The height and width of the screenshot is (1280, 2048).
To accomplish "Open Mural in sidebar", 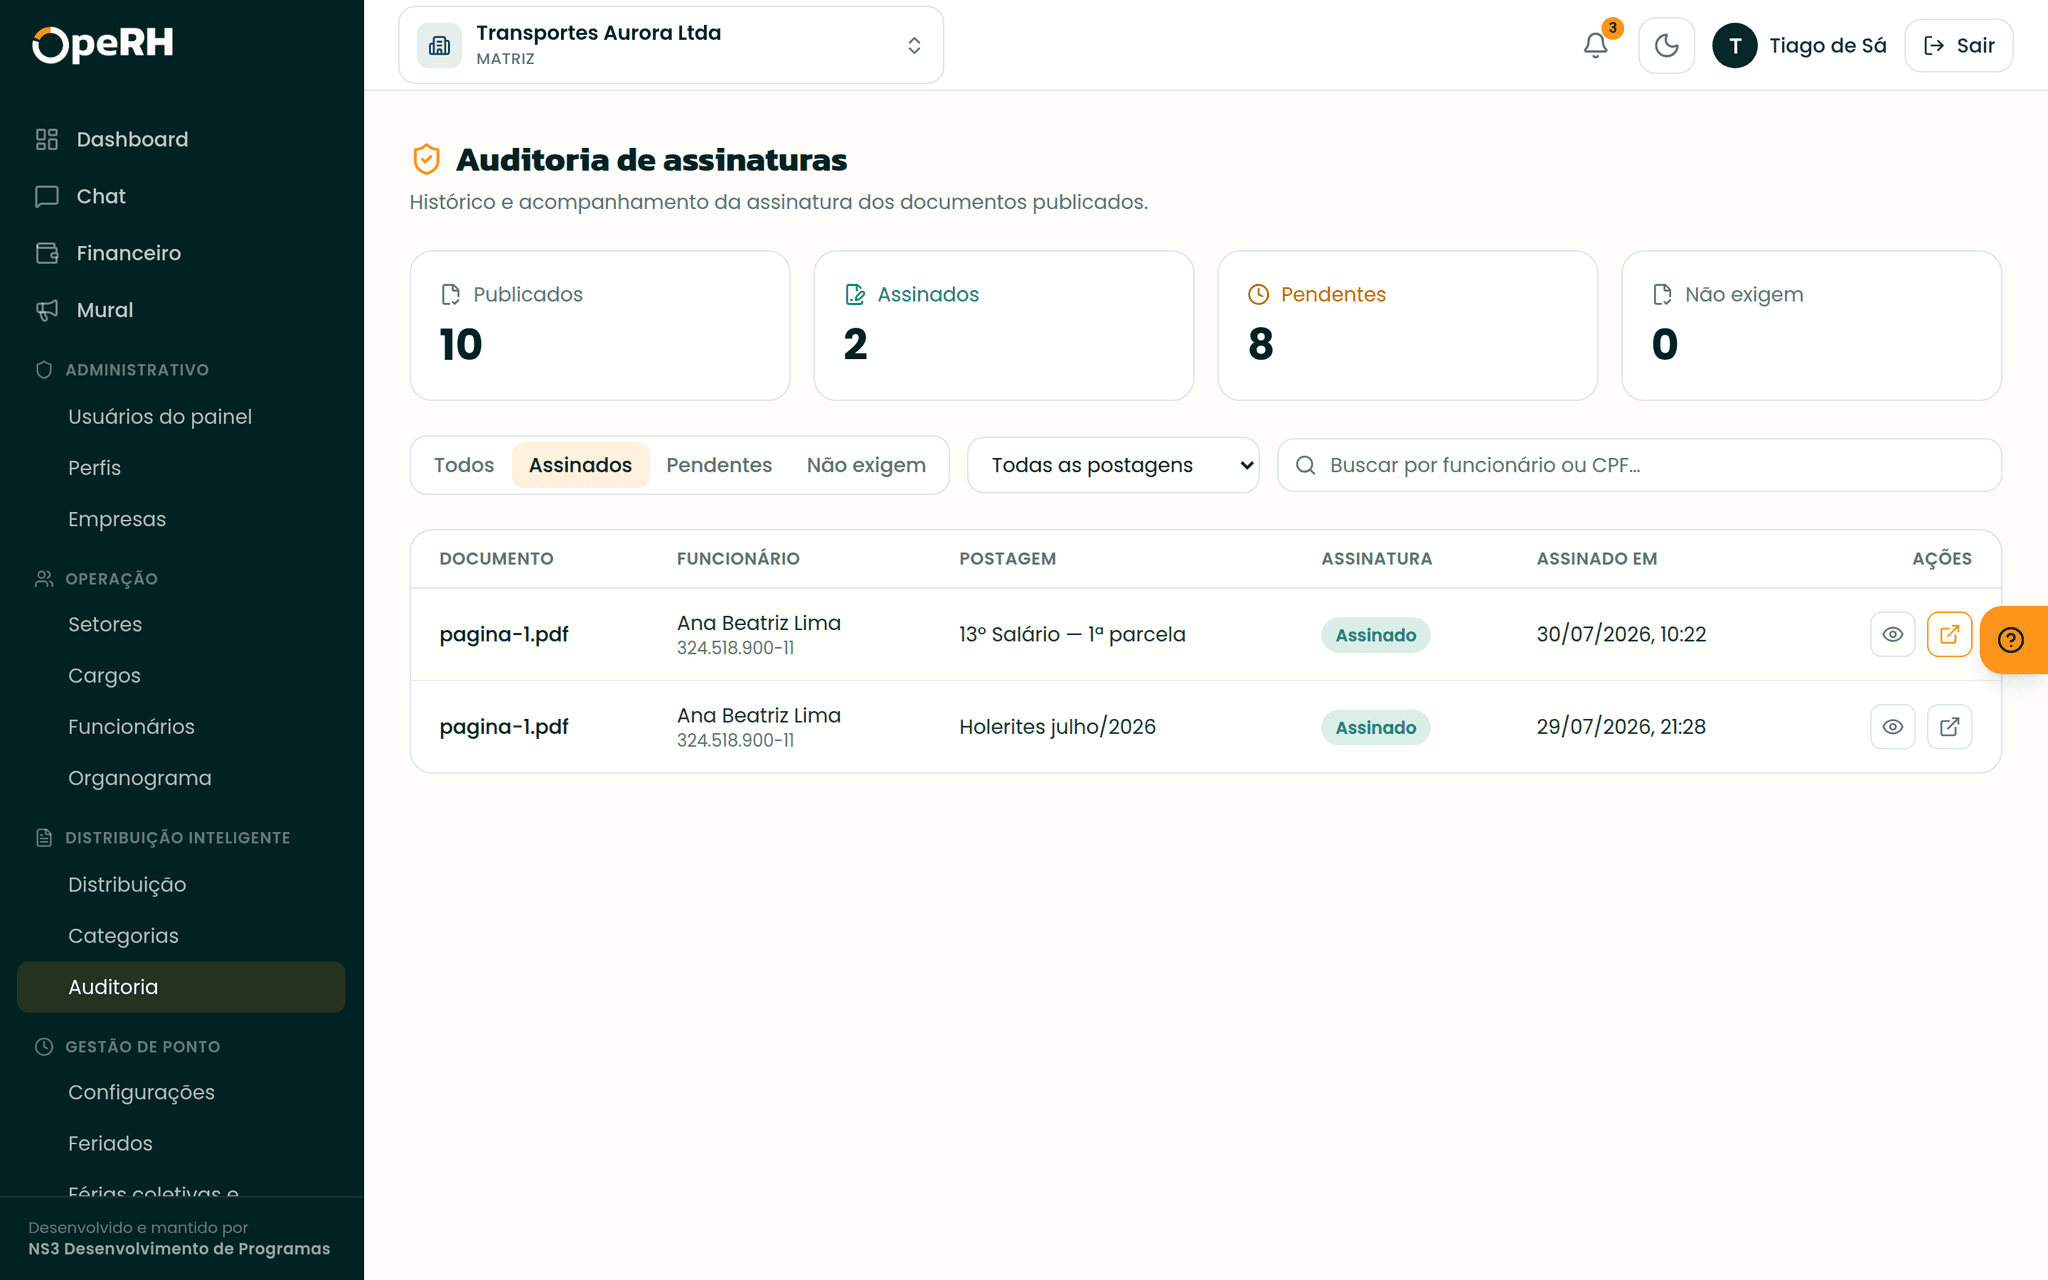I will click(181, 310).
